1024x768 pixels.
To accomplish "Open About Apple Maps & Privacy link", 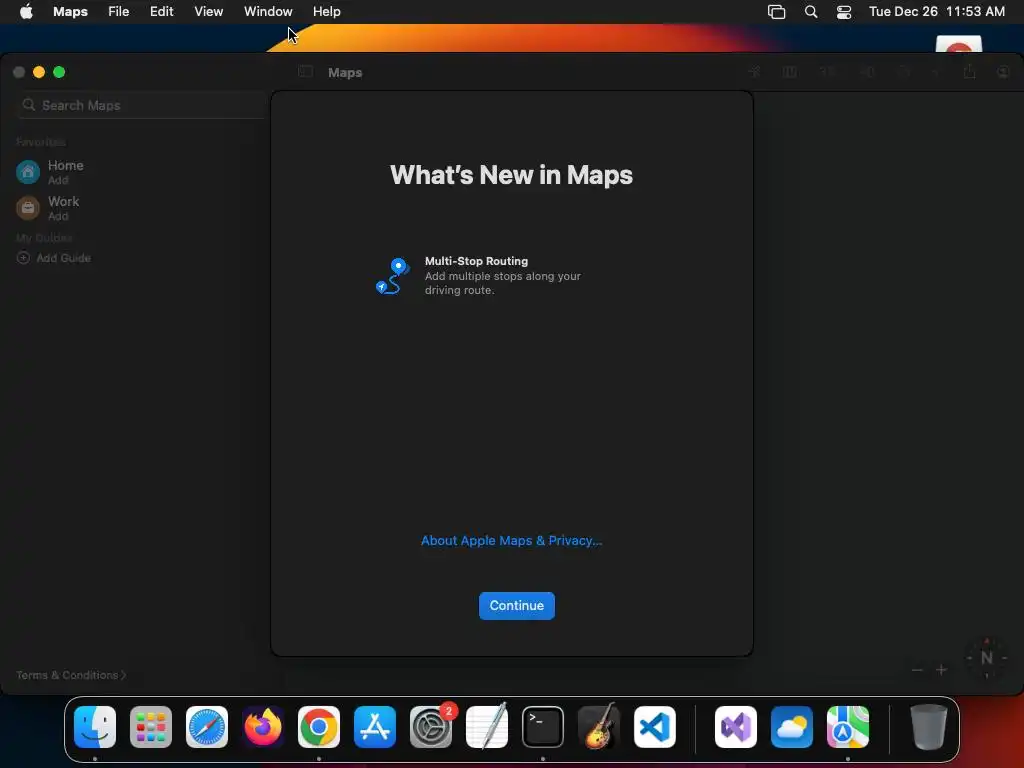I will (x=511, y=541).
